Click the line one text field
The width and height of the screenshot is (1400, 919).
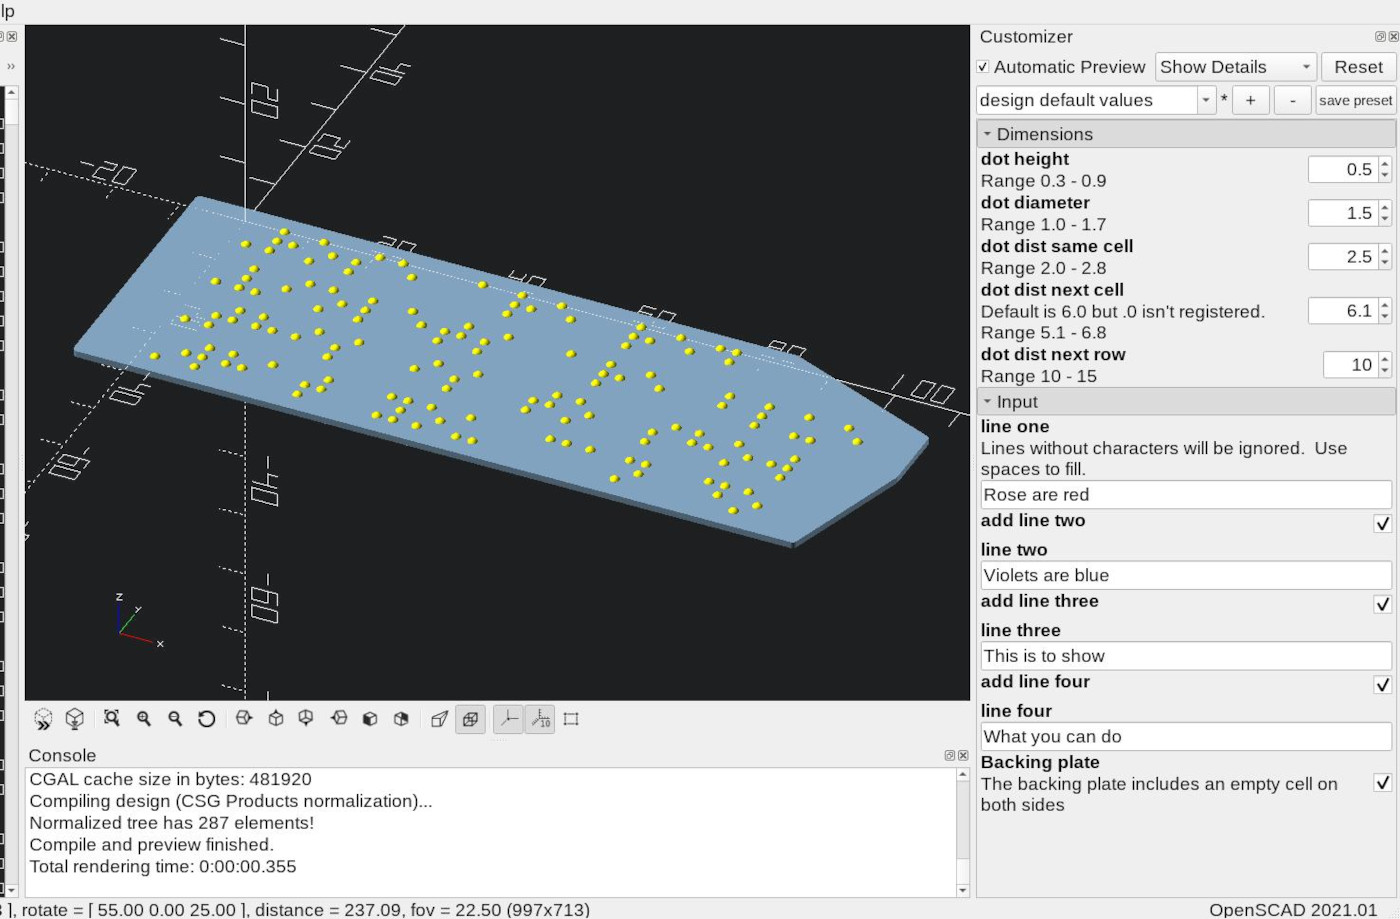coord(1186,494)
